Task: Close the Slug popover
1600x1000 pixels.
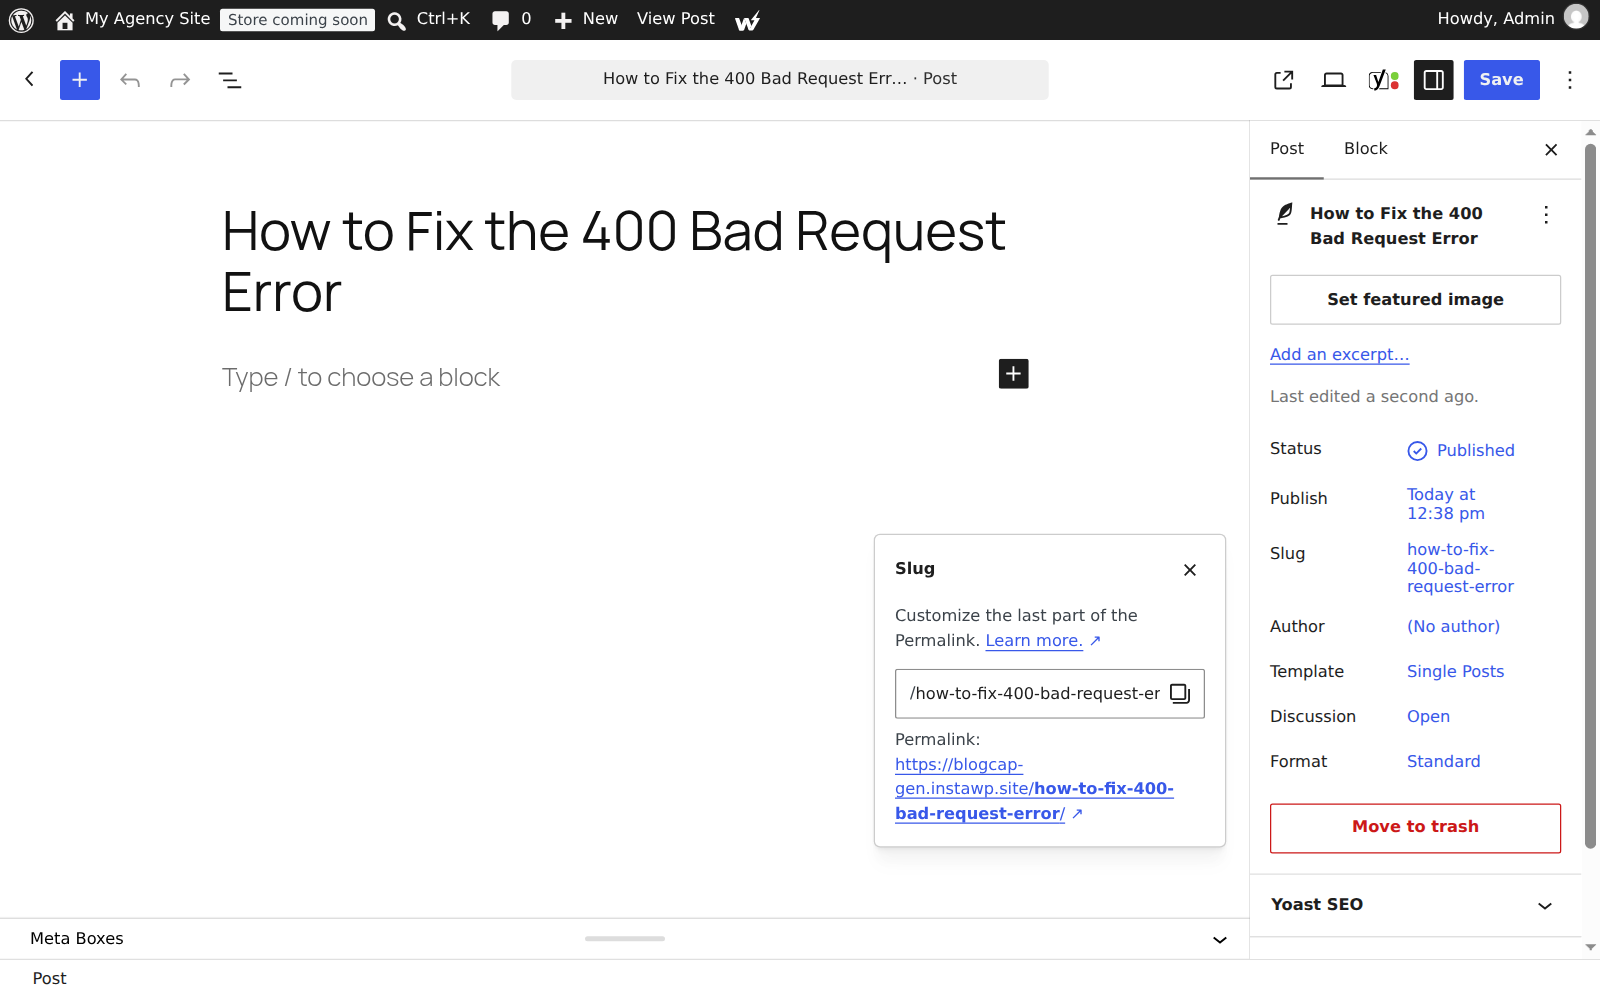Action: point(1190,570)
